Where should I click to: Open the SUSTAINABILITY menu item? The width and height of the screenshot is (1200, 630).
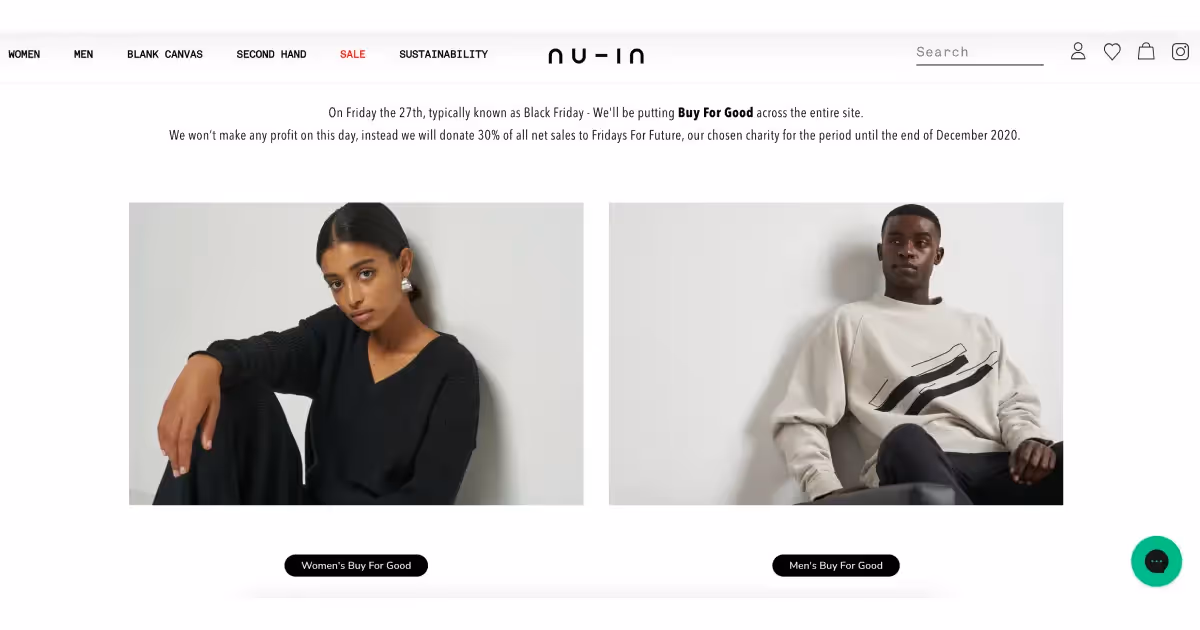click(x=443, y=54)
